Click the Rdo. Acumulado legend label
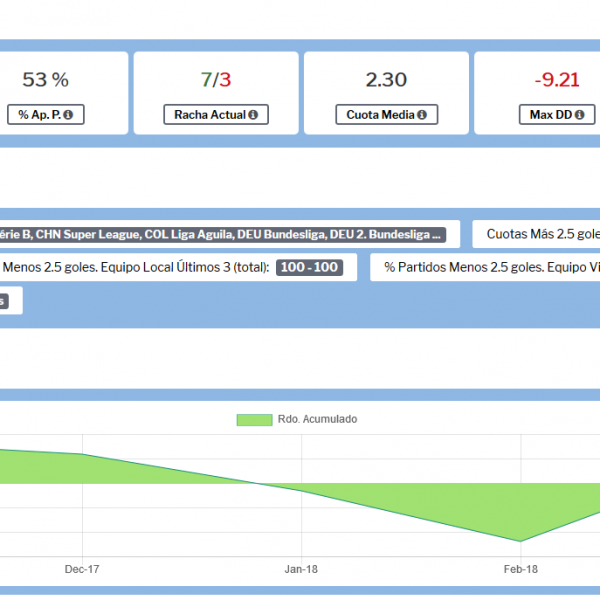The image size is (600, 600). 317,419
